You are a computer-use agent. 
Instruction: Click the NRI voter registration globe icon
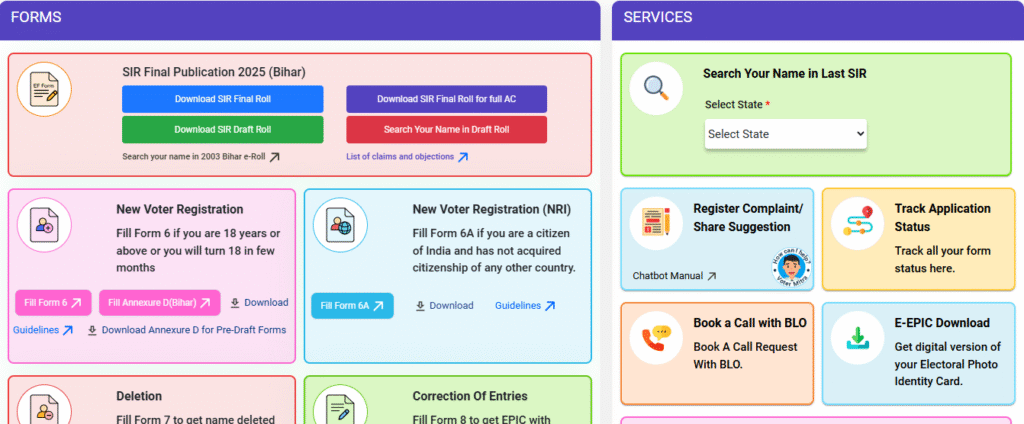[341, 225]
